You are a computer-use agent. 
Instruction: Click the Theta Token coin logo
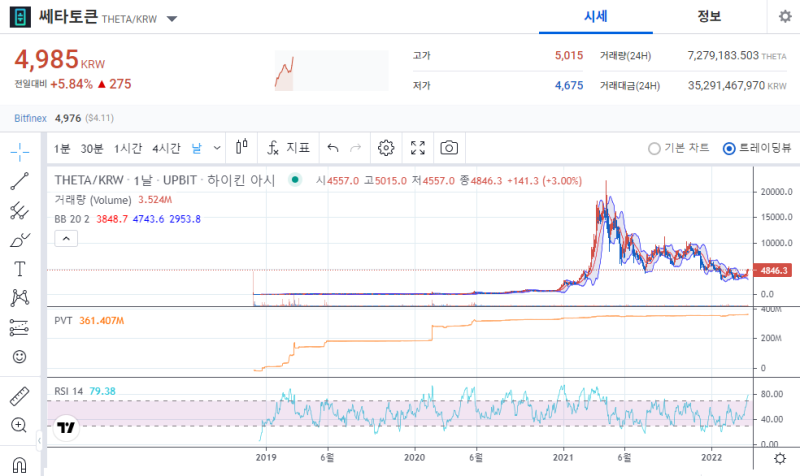[20, 17]
